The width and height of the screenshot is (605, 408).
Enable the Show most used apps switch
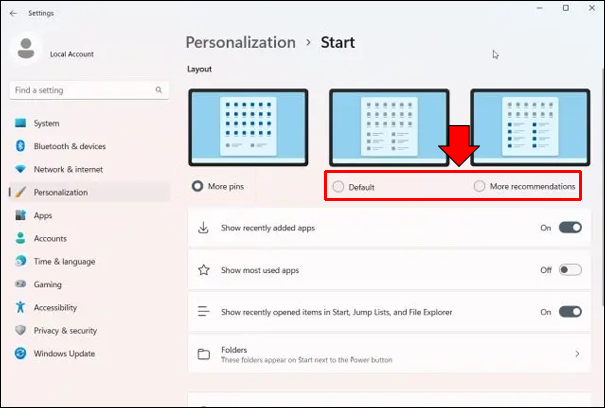[570, 270]
